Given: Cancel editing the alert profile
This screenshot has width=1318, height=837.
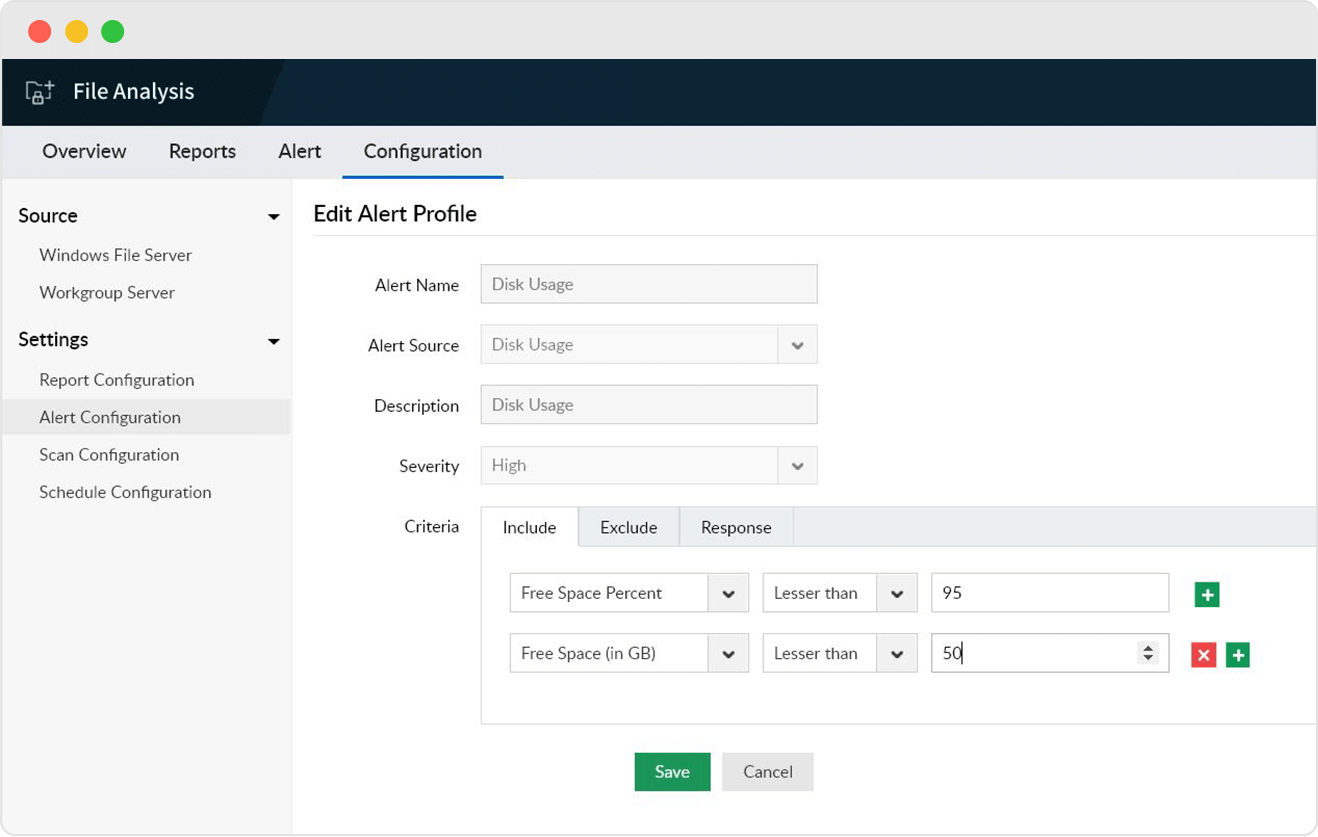Looking at the screenshot, I should [767, 771].
